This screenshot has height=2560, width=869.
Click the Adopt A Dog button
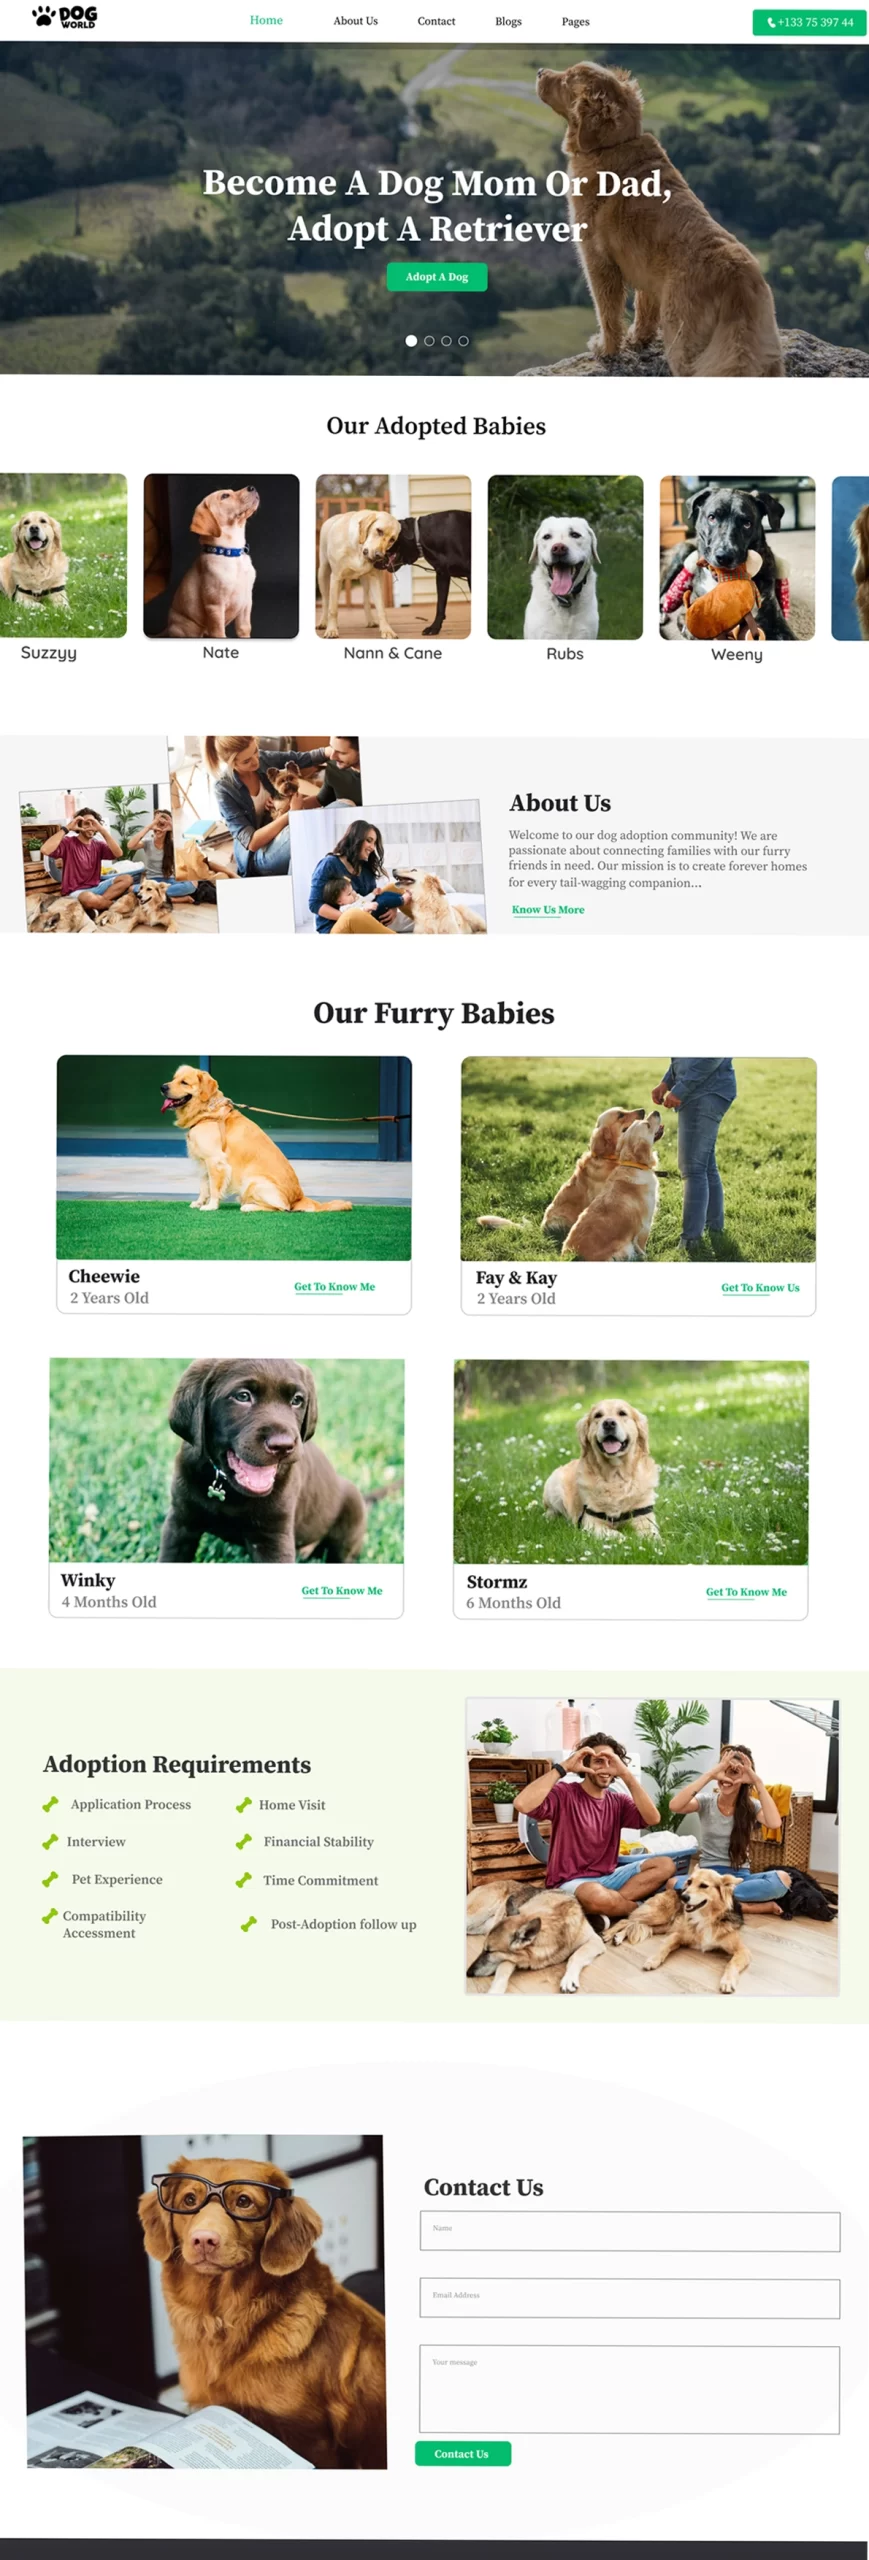point(437,277)
